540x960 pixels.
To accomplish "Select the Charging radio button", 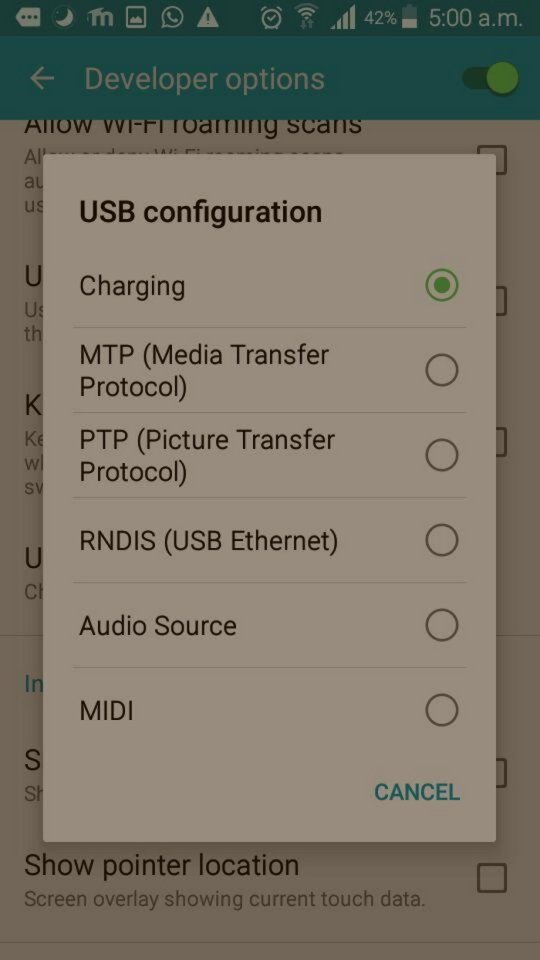I will 441,285.
